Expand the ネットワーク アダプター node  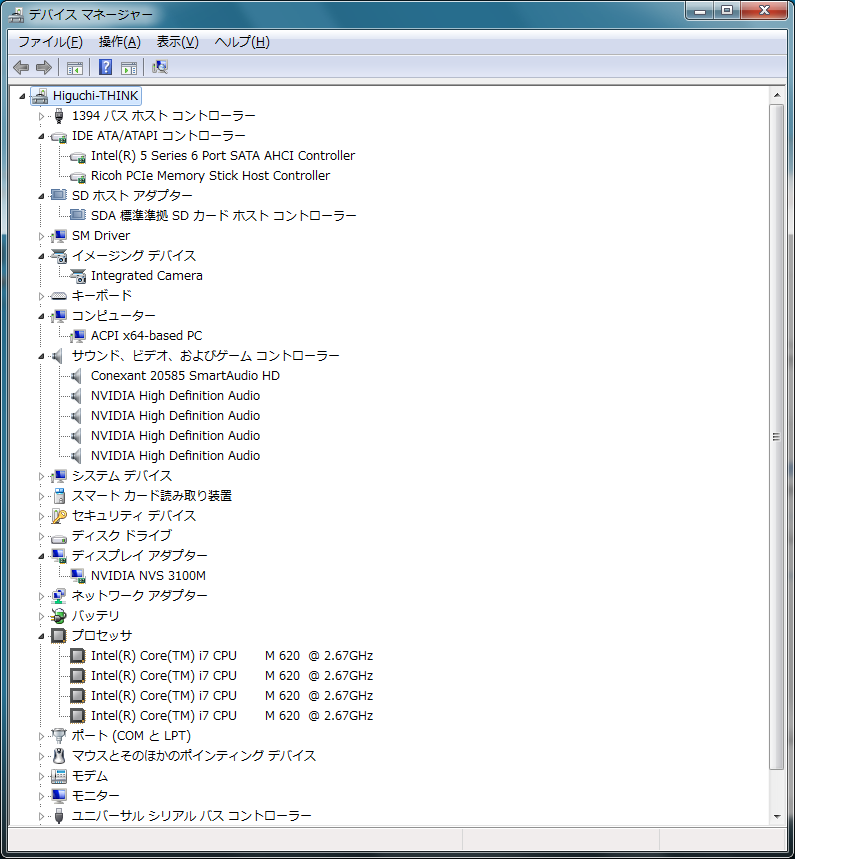(41, 596)
